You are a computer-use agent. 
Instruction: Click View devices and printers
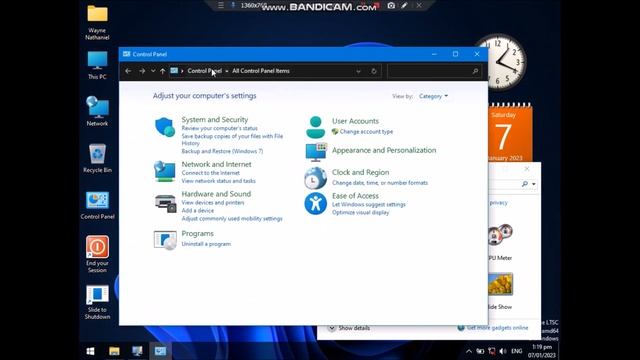coord(213,203)
